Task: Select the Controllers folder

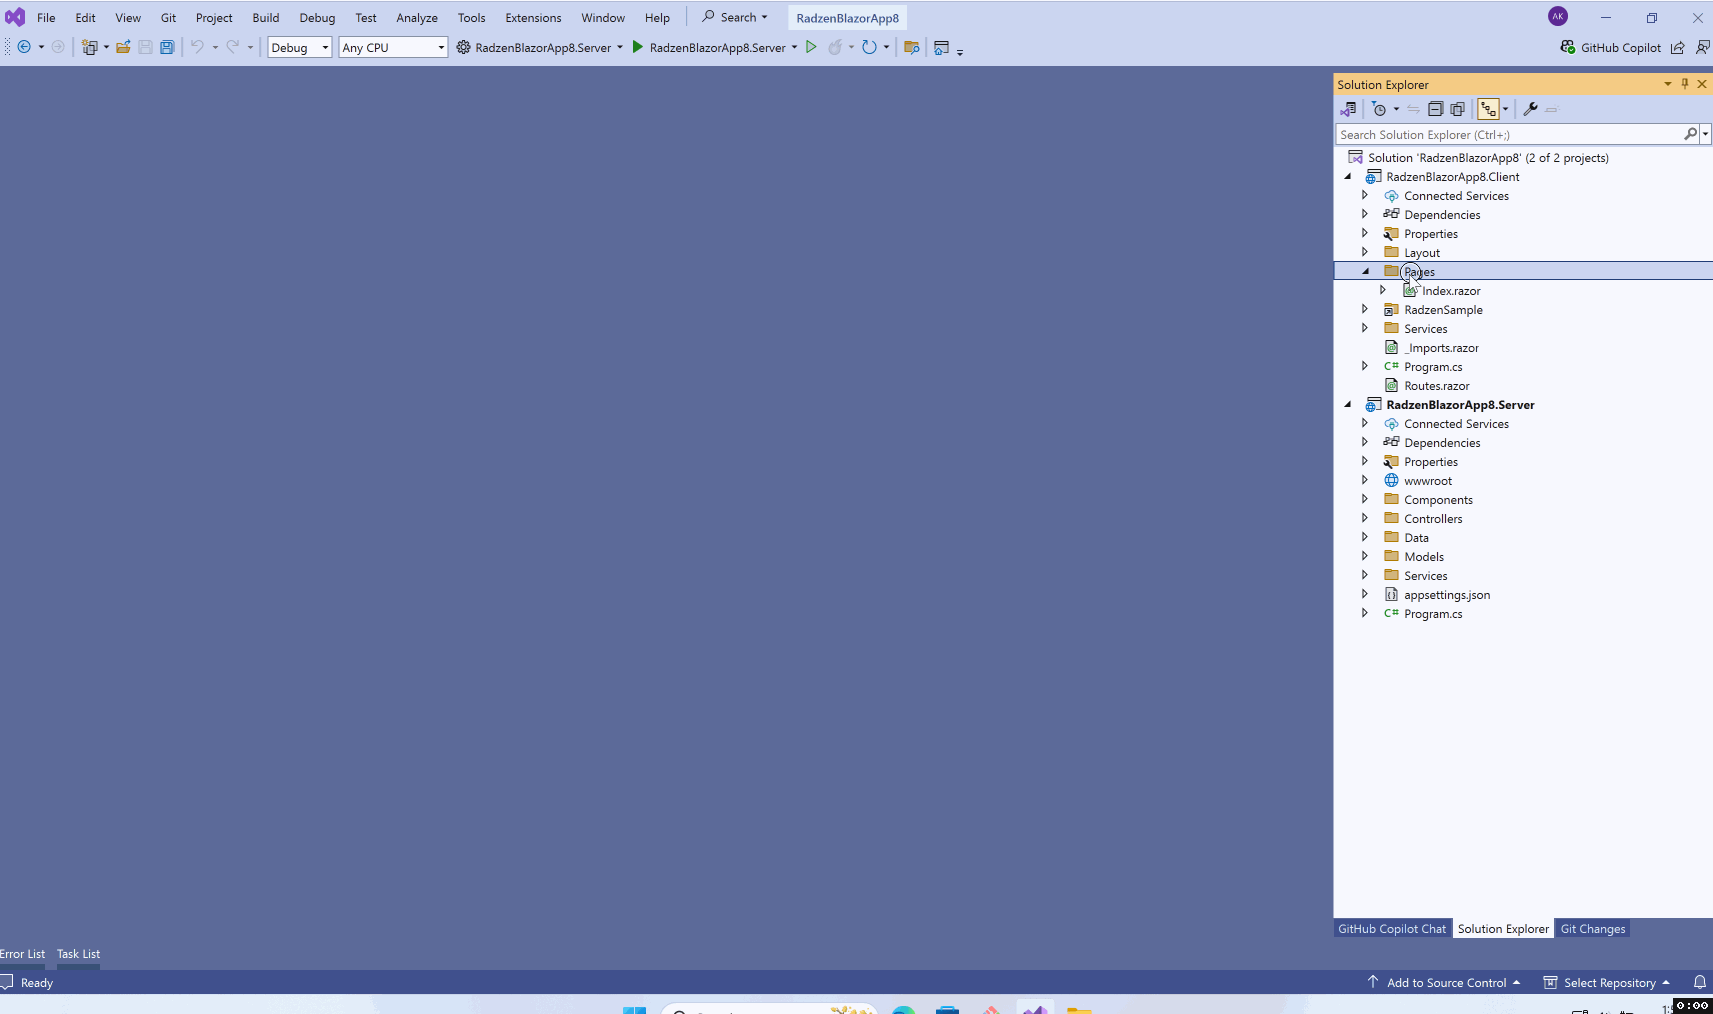Action: coord(1432,518)
